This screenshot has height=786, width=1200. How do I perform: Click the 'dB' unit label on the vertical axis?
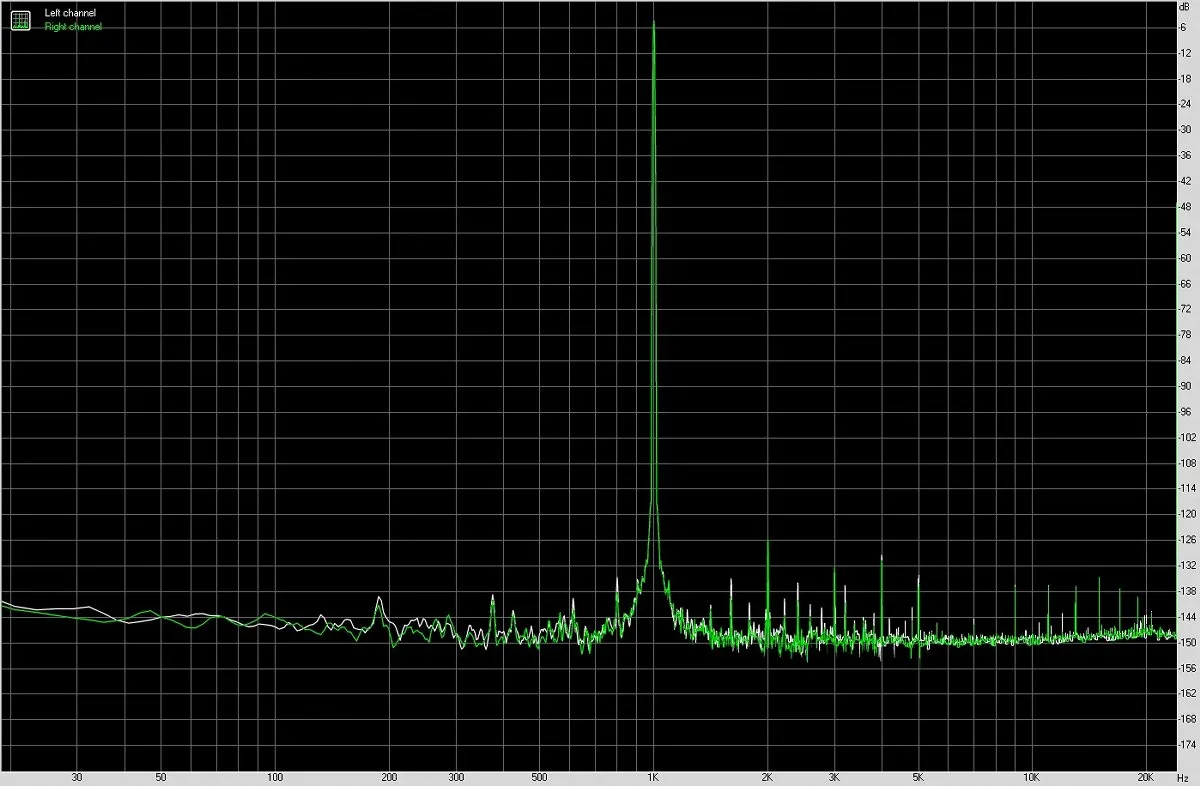click(x=1186, y=8)
